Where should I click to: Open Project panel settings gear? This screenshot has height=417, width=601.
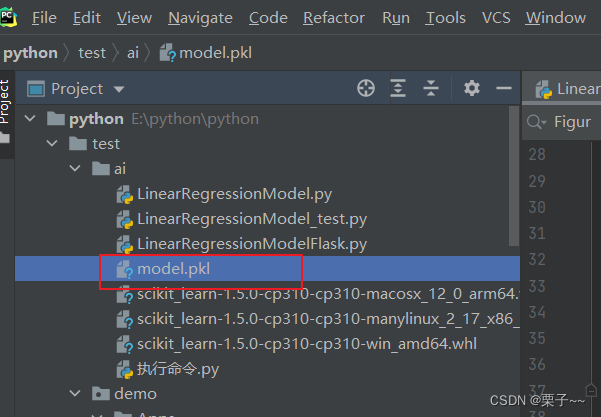pos(472,89)
